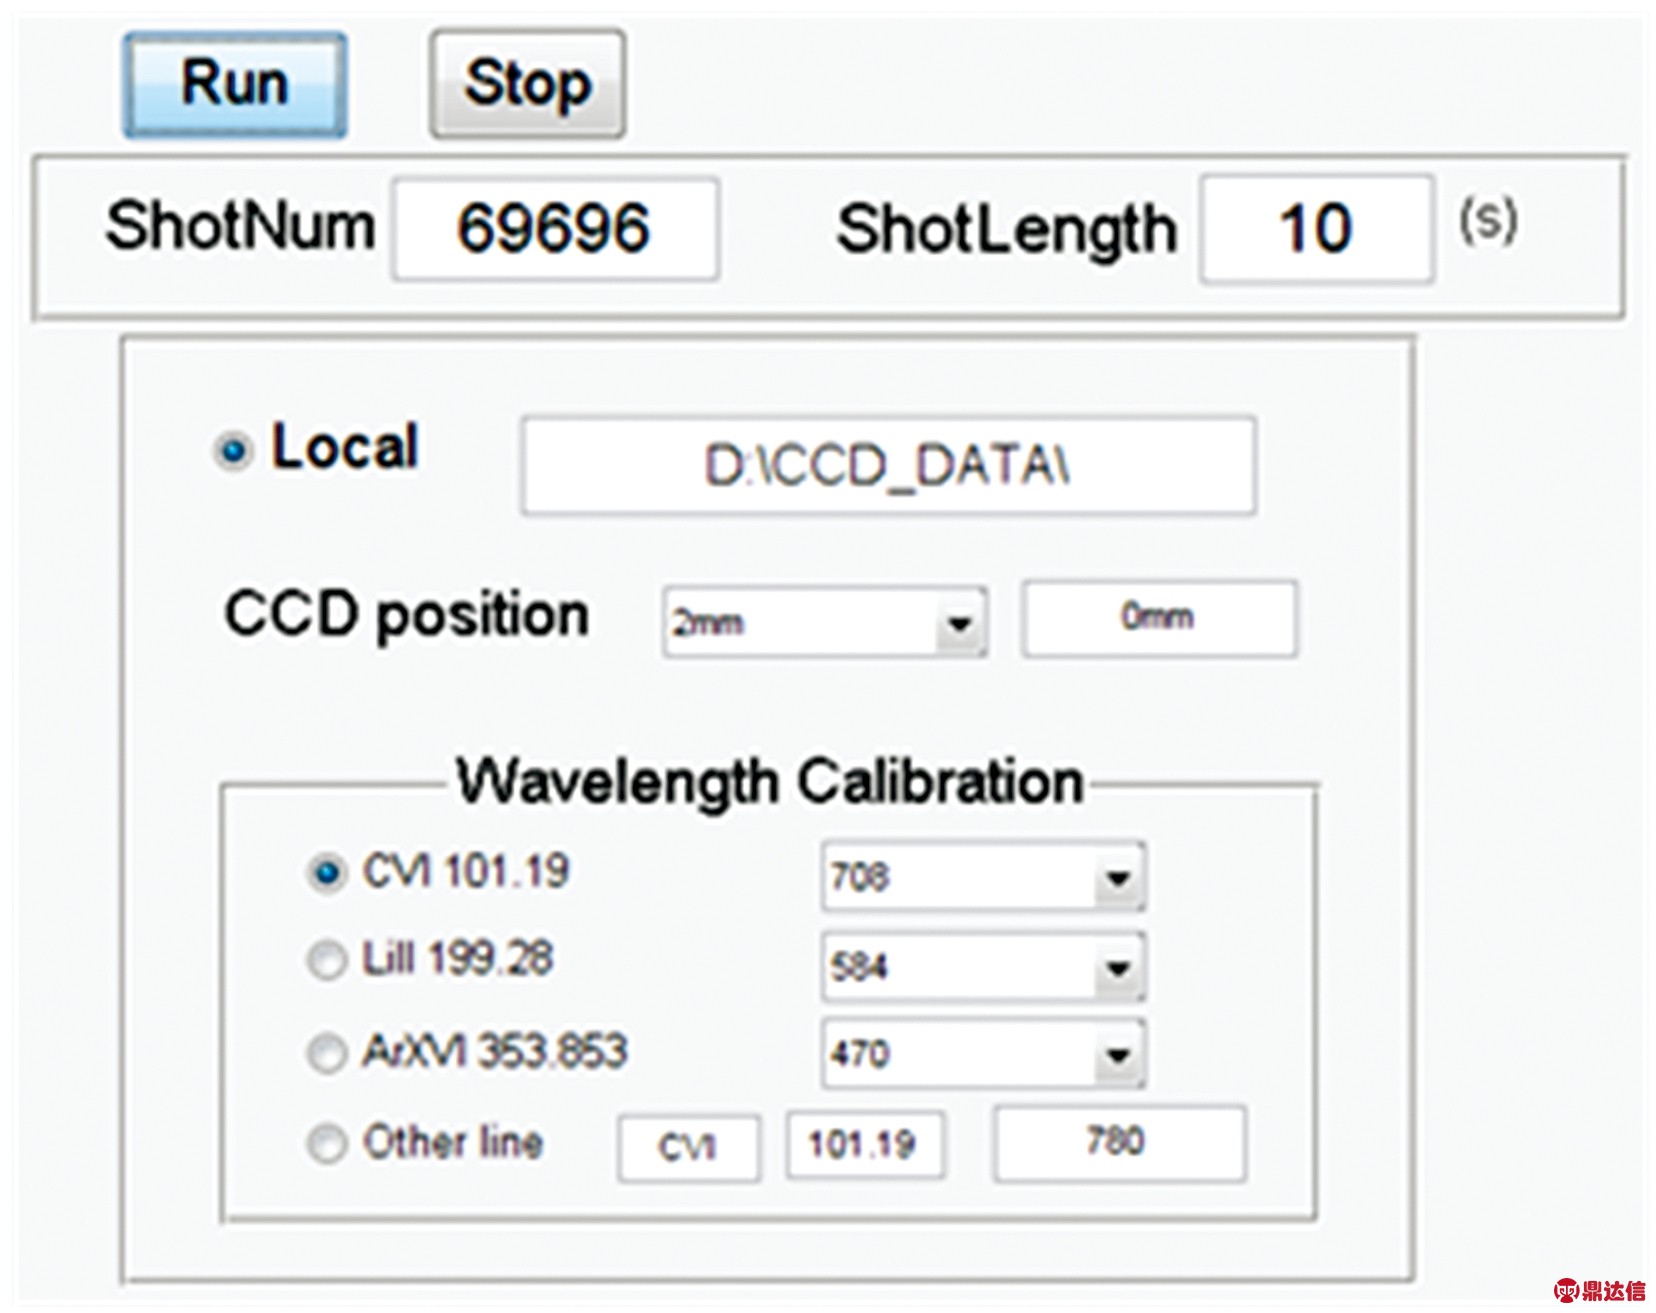Open the CCD position 2mm dropdown

(825, 622)
